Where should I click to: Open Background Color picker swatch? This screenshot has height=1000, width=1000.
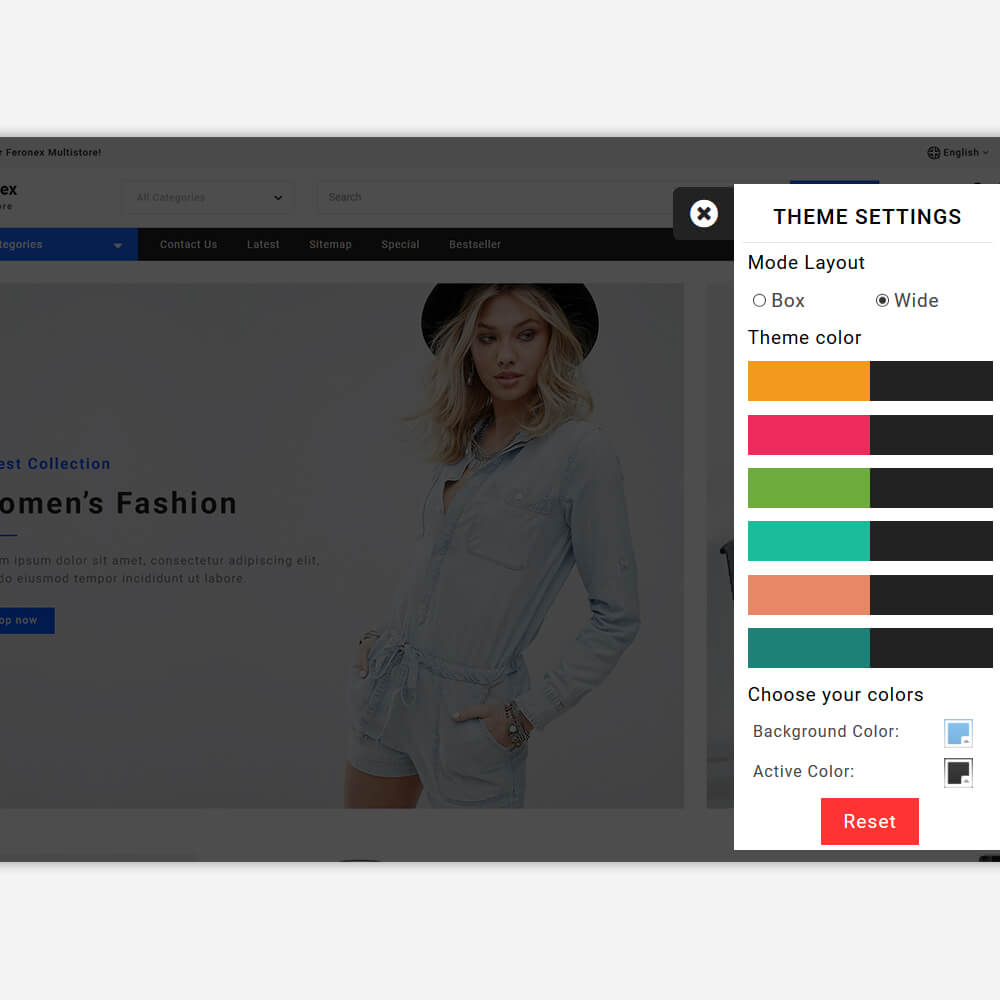click(958, 733)
